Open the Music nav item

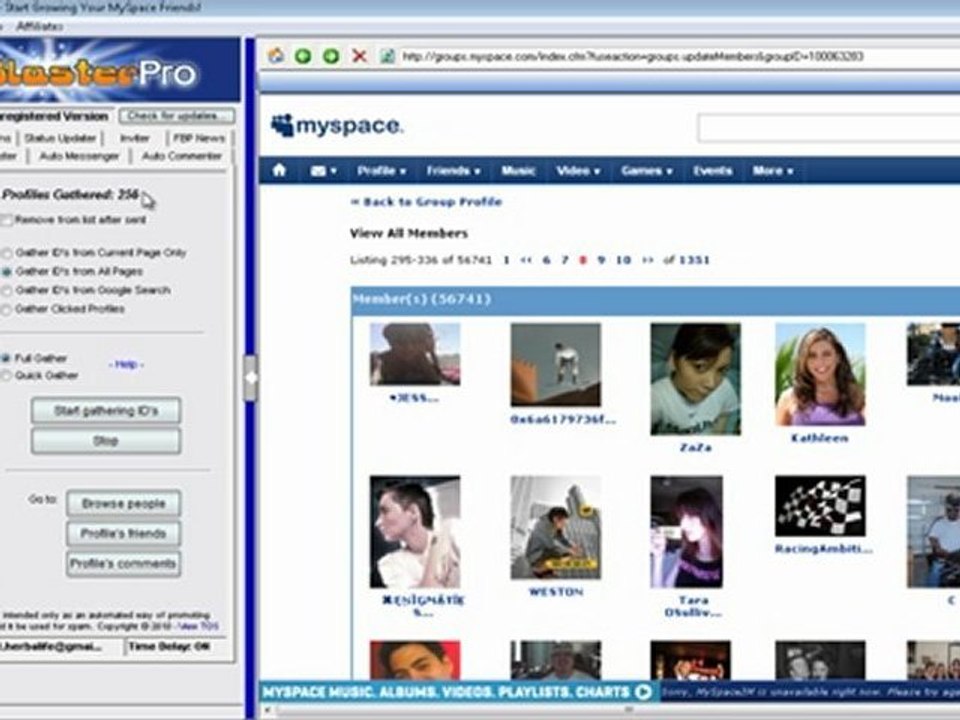(x=518, y=171)
